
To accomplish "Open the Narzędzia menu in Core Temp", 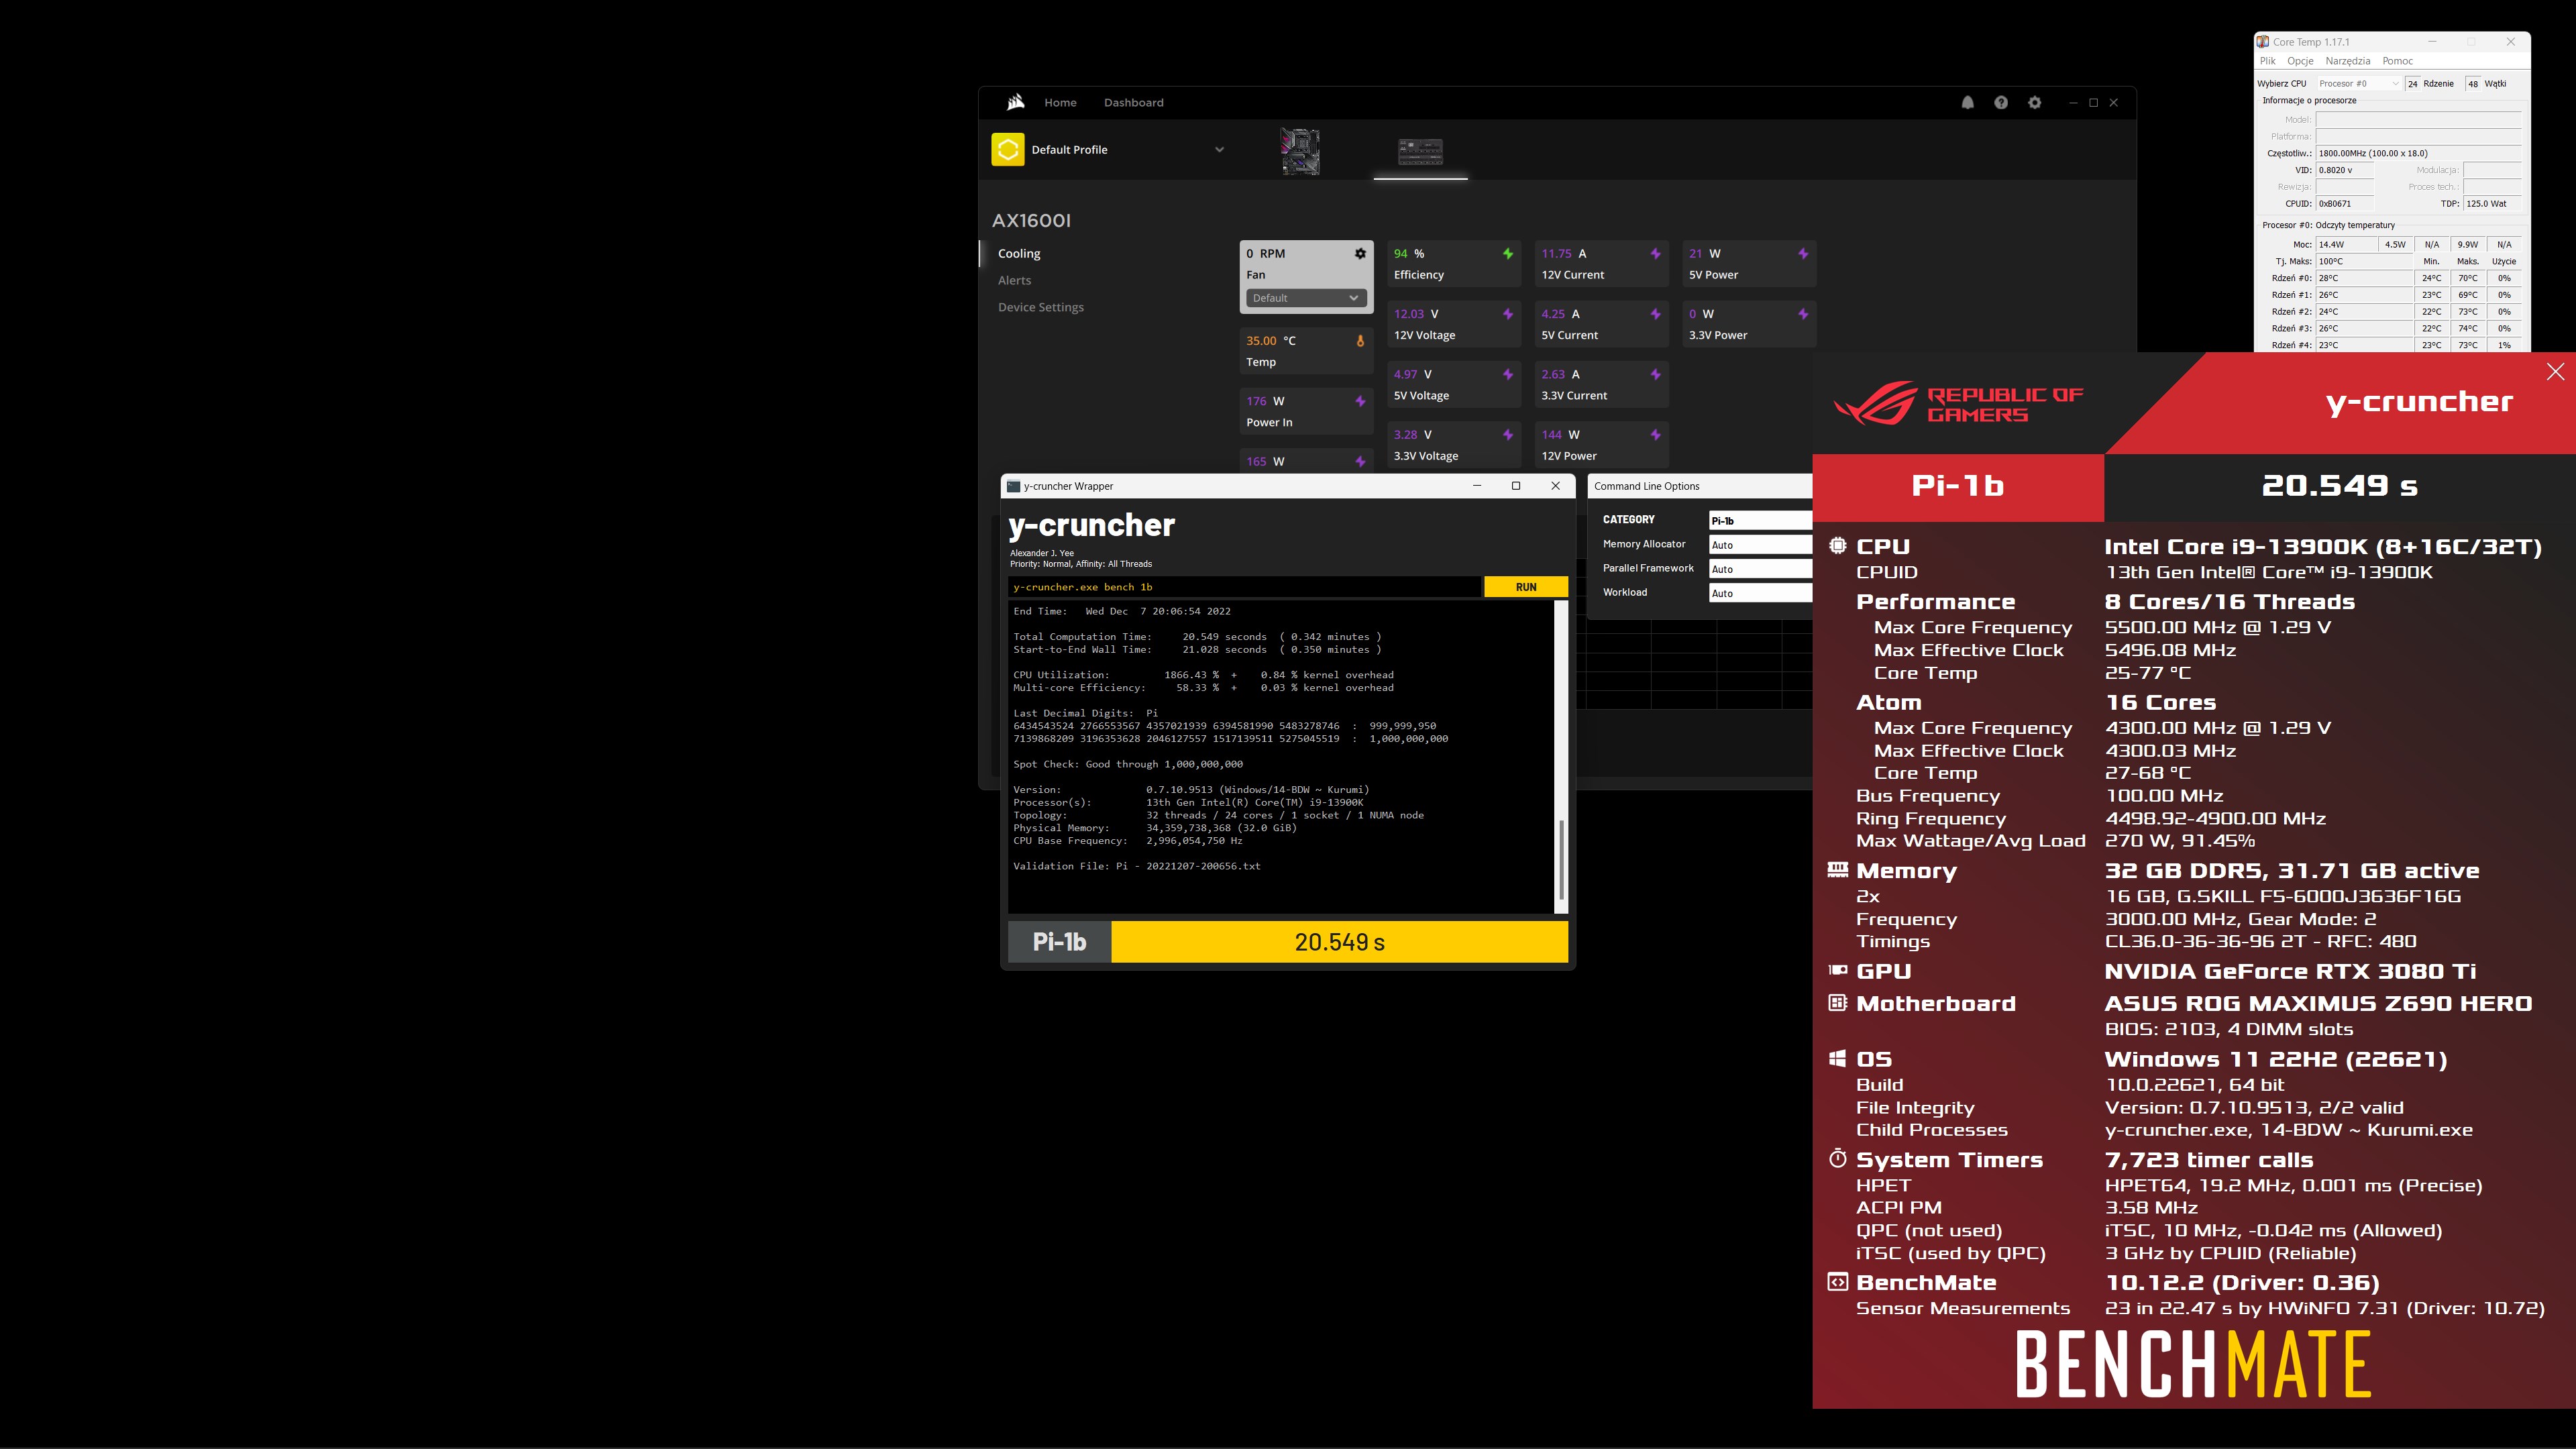I will (x=2348, y=61).
